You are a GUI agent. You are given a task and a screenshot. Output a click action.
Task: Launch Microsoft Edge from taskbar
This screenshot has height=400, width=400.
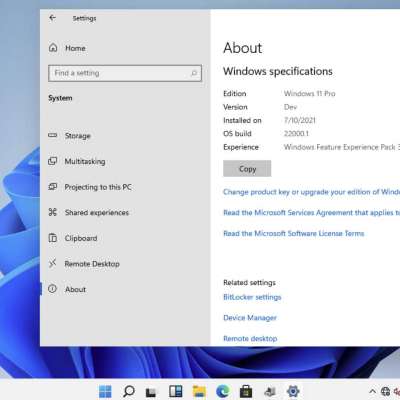[x=223, y=391]
